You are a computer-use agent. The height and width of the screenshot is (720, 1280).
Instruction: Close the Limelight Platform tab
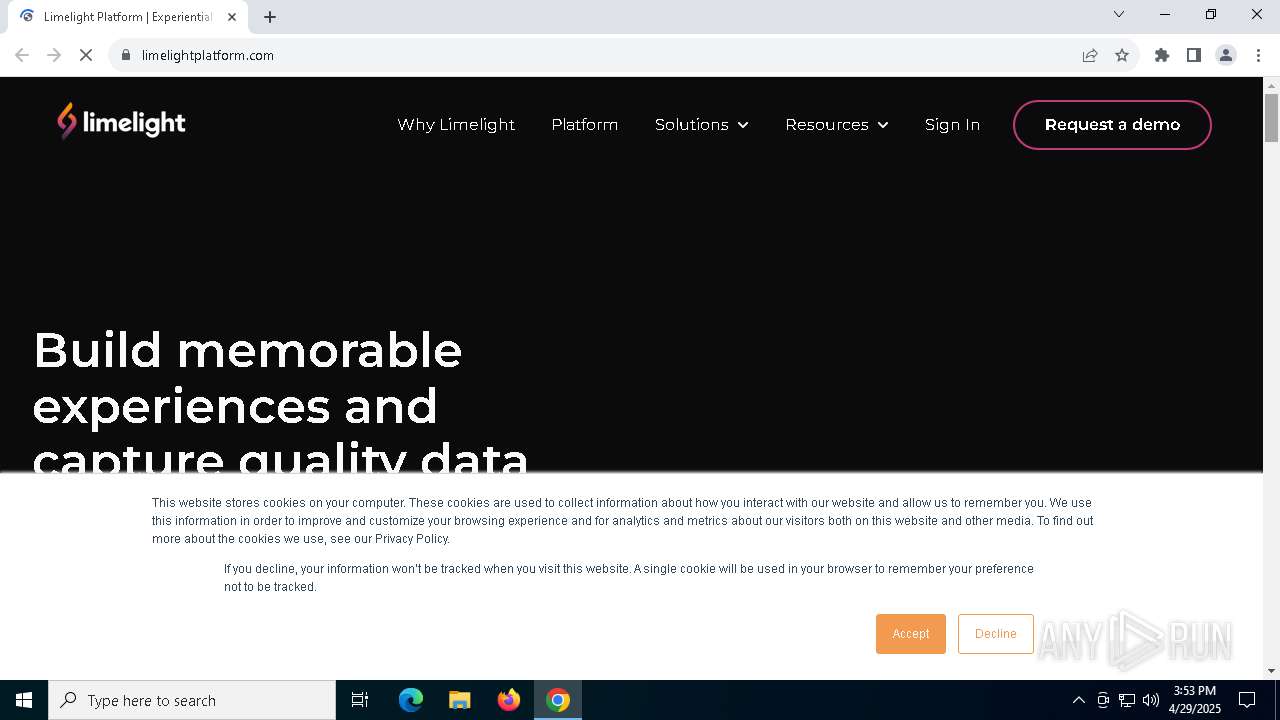232,16
